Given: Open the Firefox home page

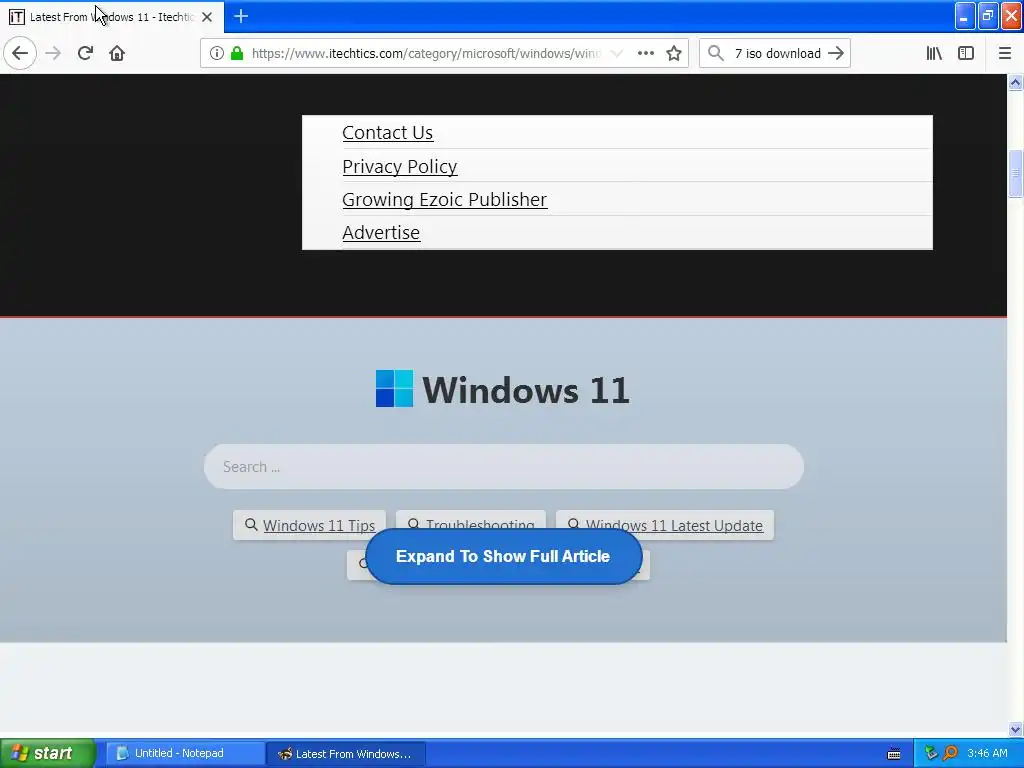Looking at the screenshot, I should (x=117, y=53).
